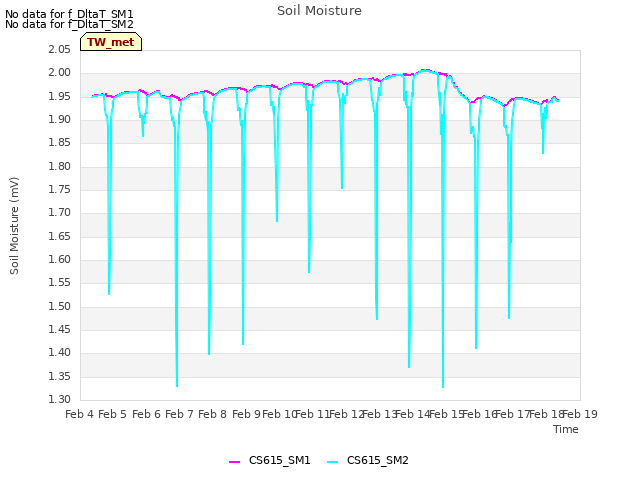Click the 1.50 y-axis tick label
This screenshot has width=640, height=480.
pos(59,307)
